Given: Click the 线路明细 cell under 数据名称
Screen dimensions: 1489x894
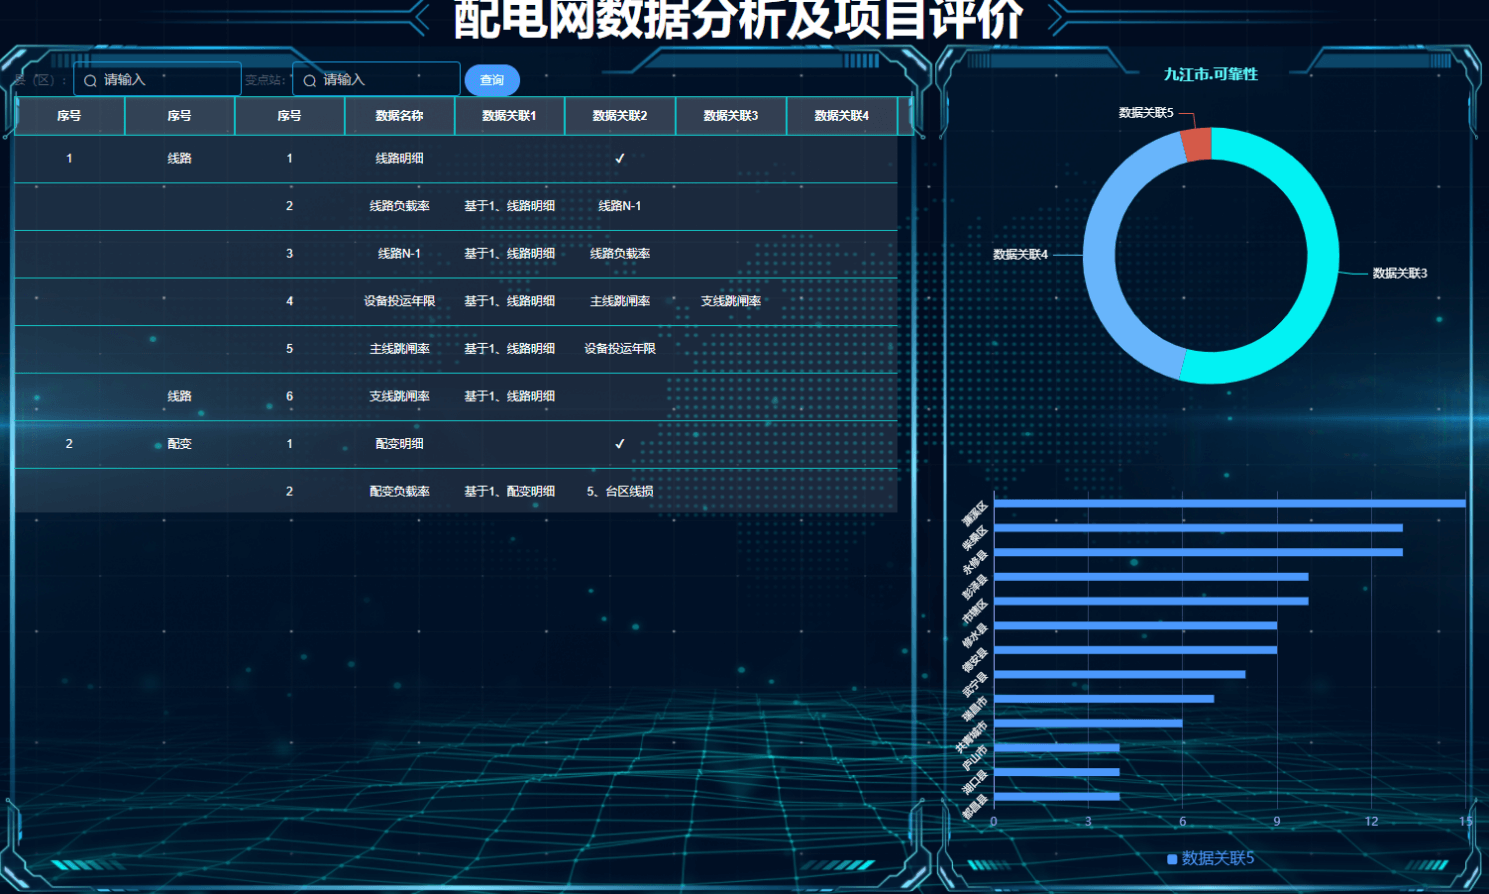Looking at the screenshot, I should click(x=399, y=158).
